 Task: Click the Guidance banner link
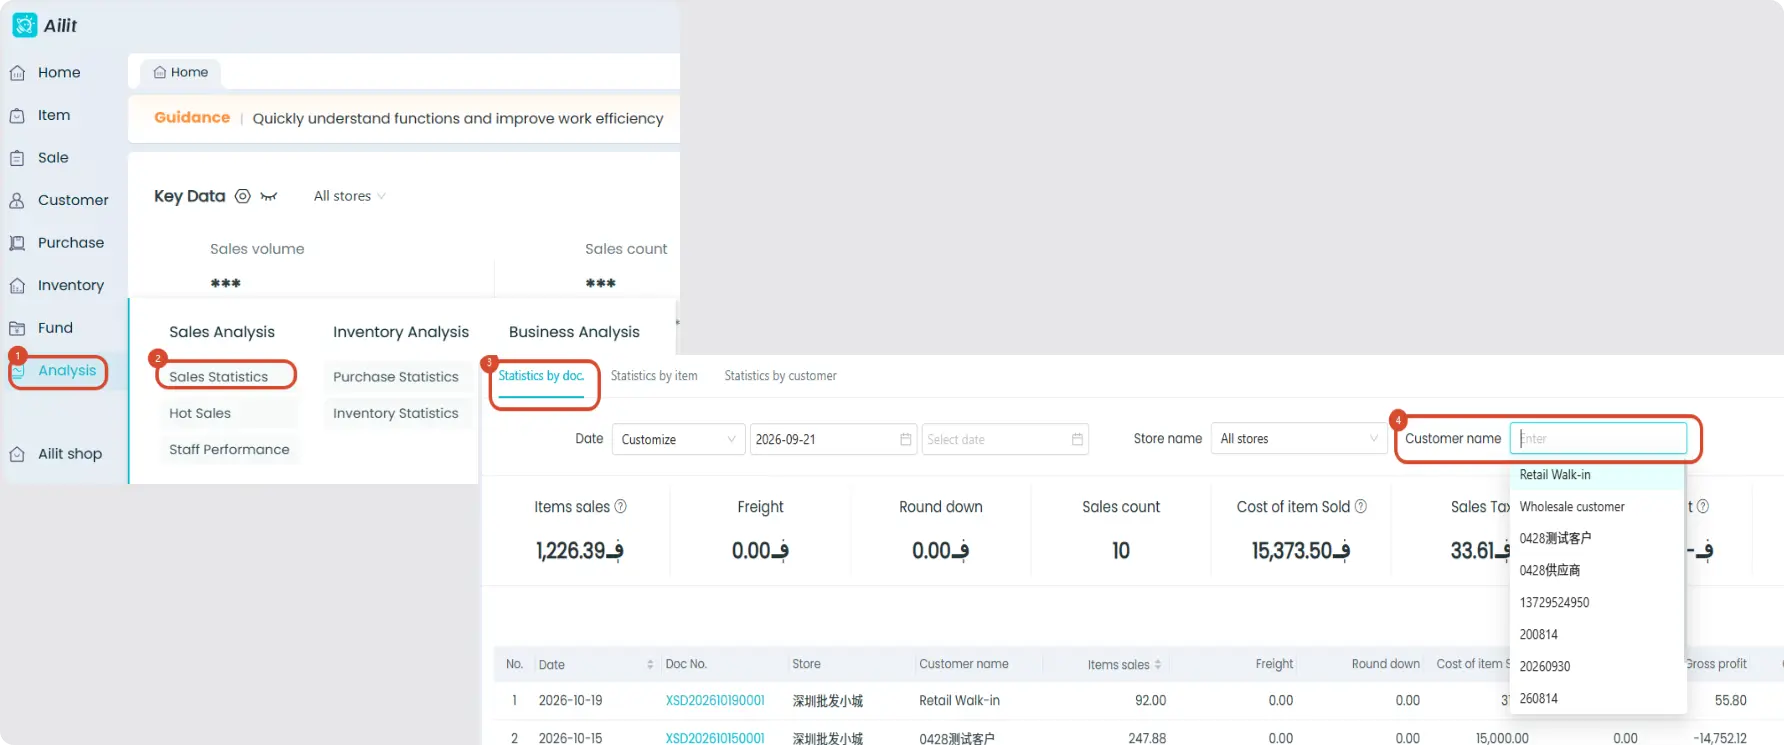pos(192,118)
